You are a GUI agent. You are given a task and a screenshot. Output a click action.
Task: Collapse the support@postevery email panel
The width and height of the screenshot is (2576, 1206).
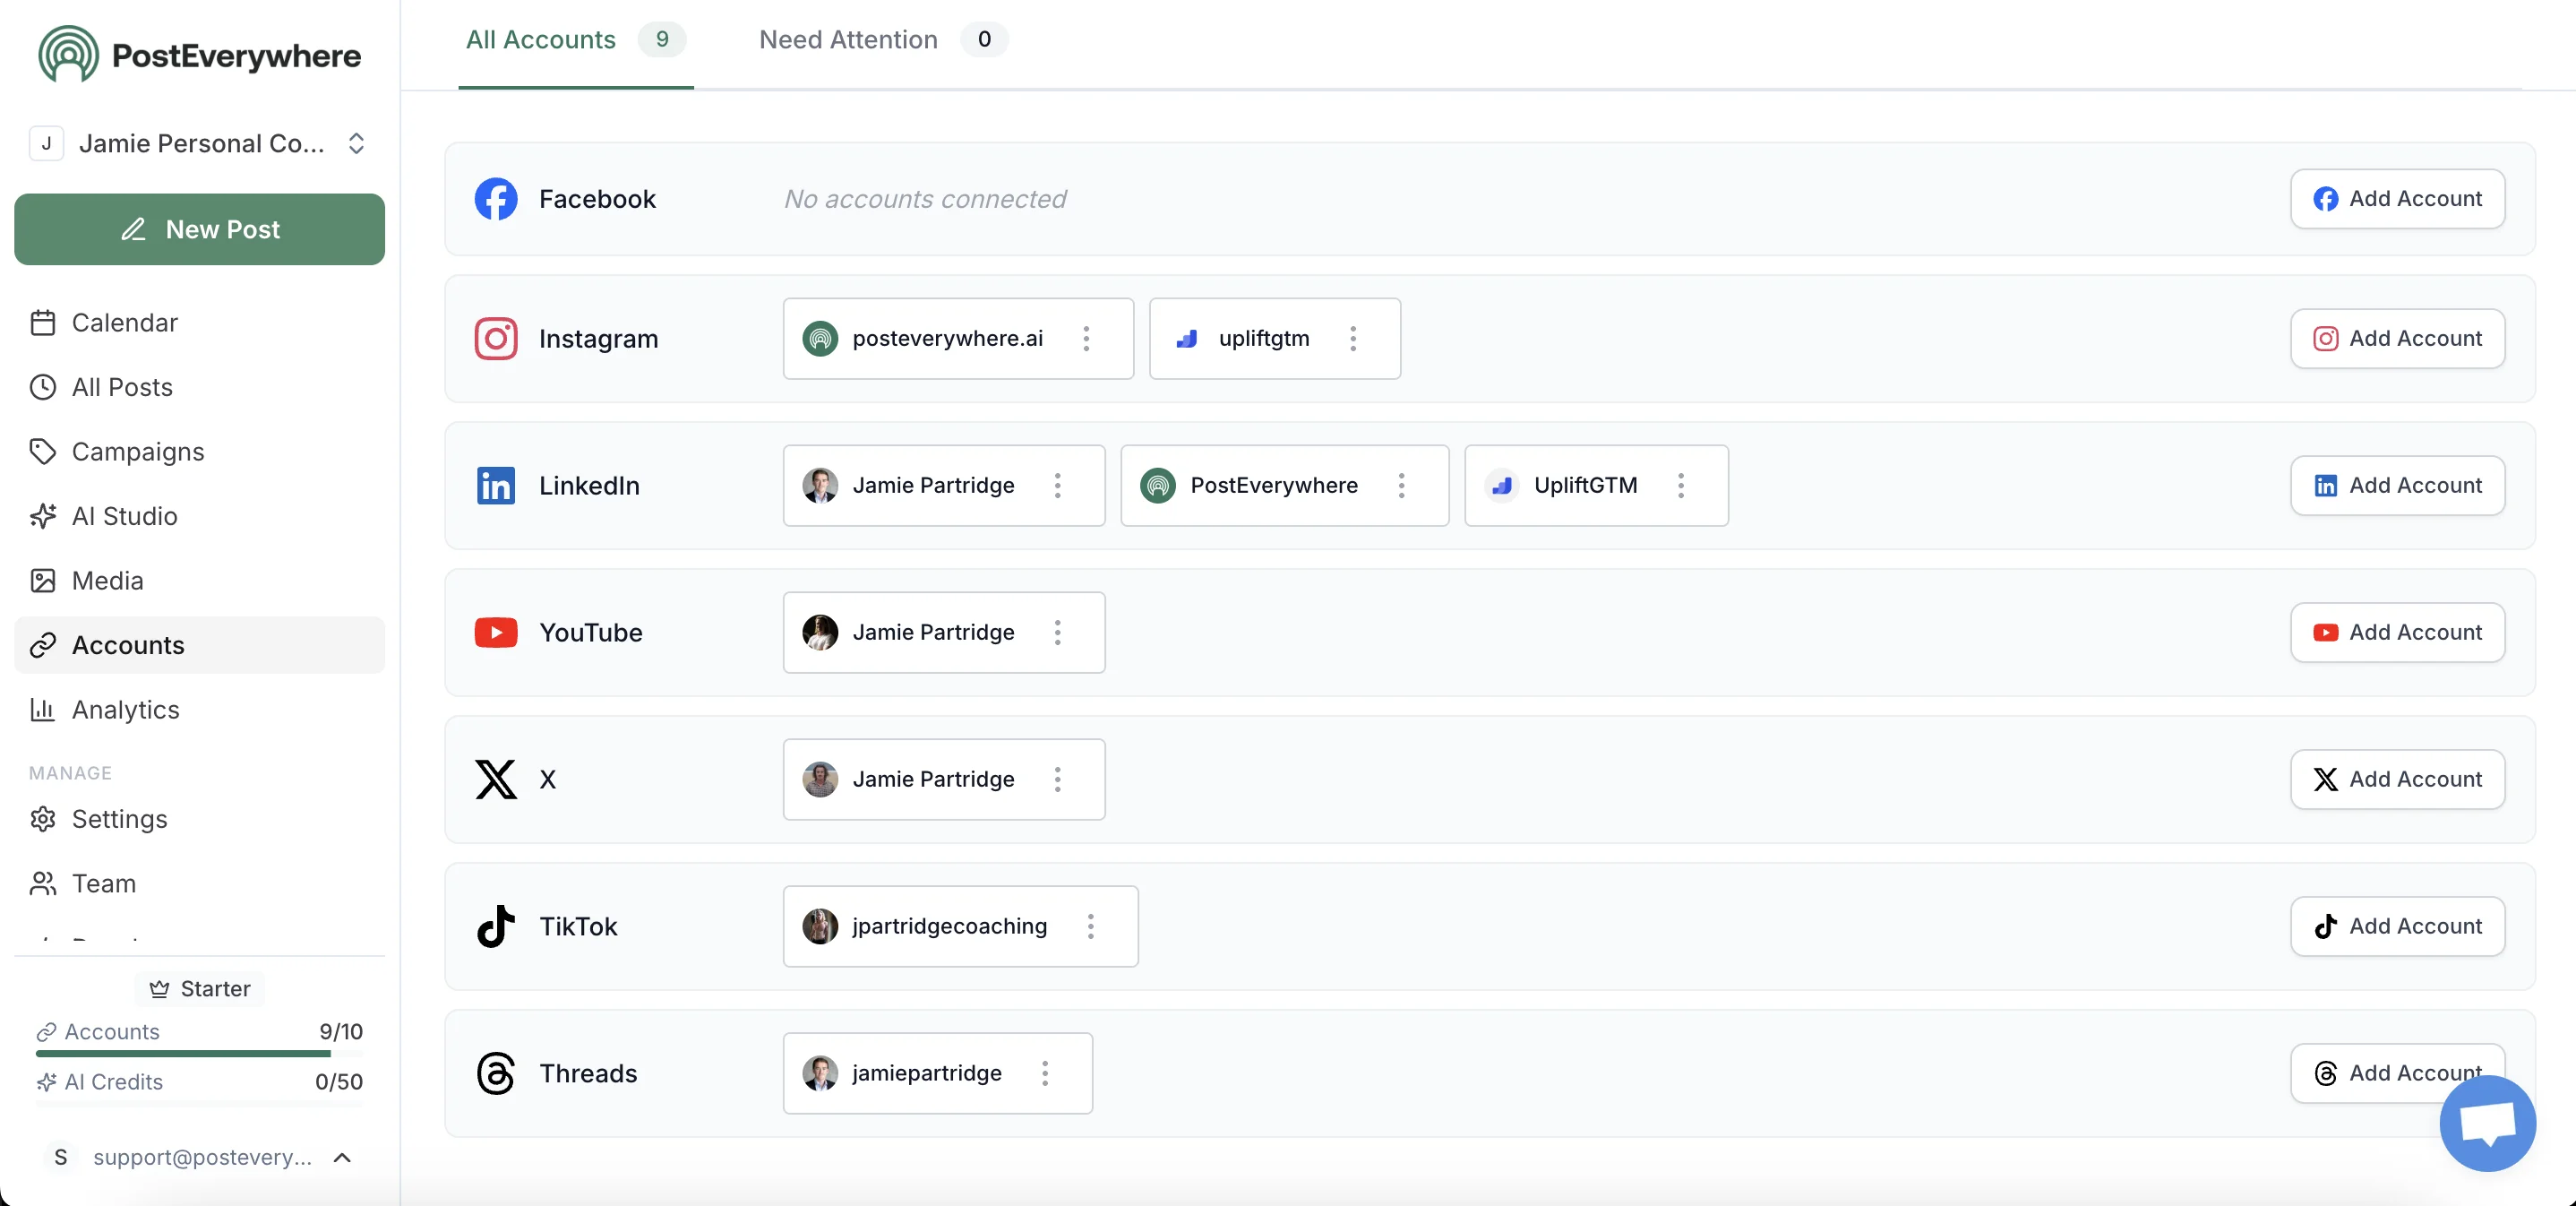[x=342, y=1158]
